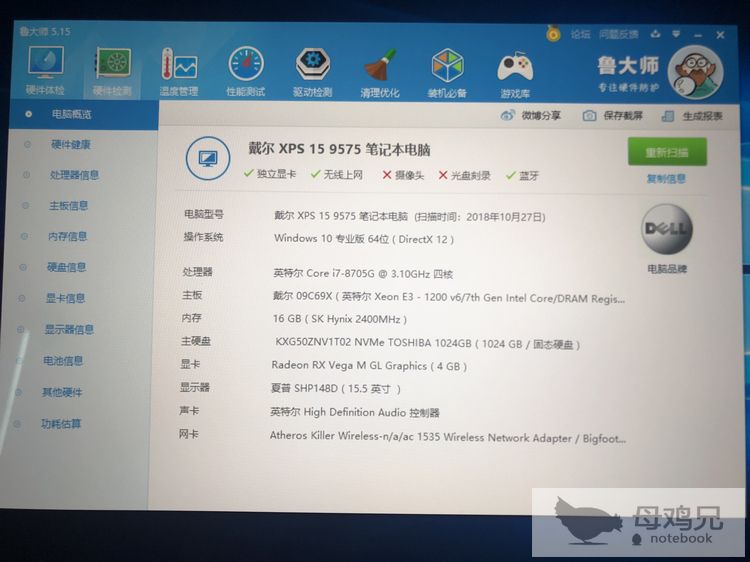Select 温度管理 temperature management icon
The height and width of the screenshot is (562, 750).
tap(179, 71)
